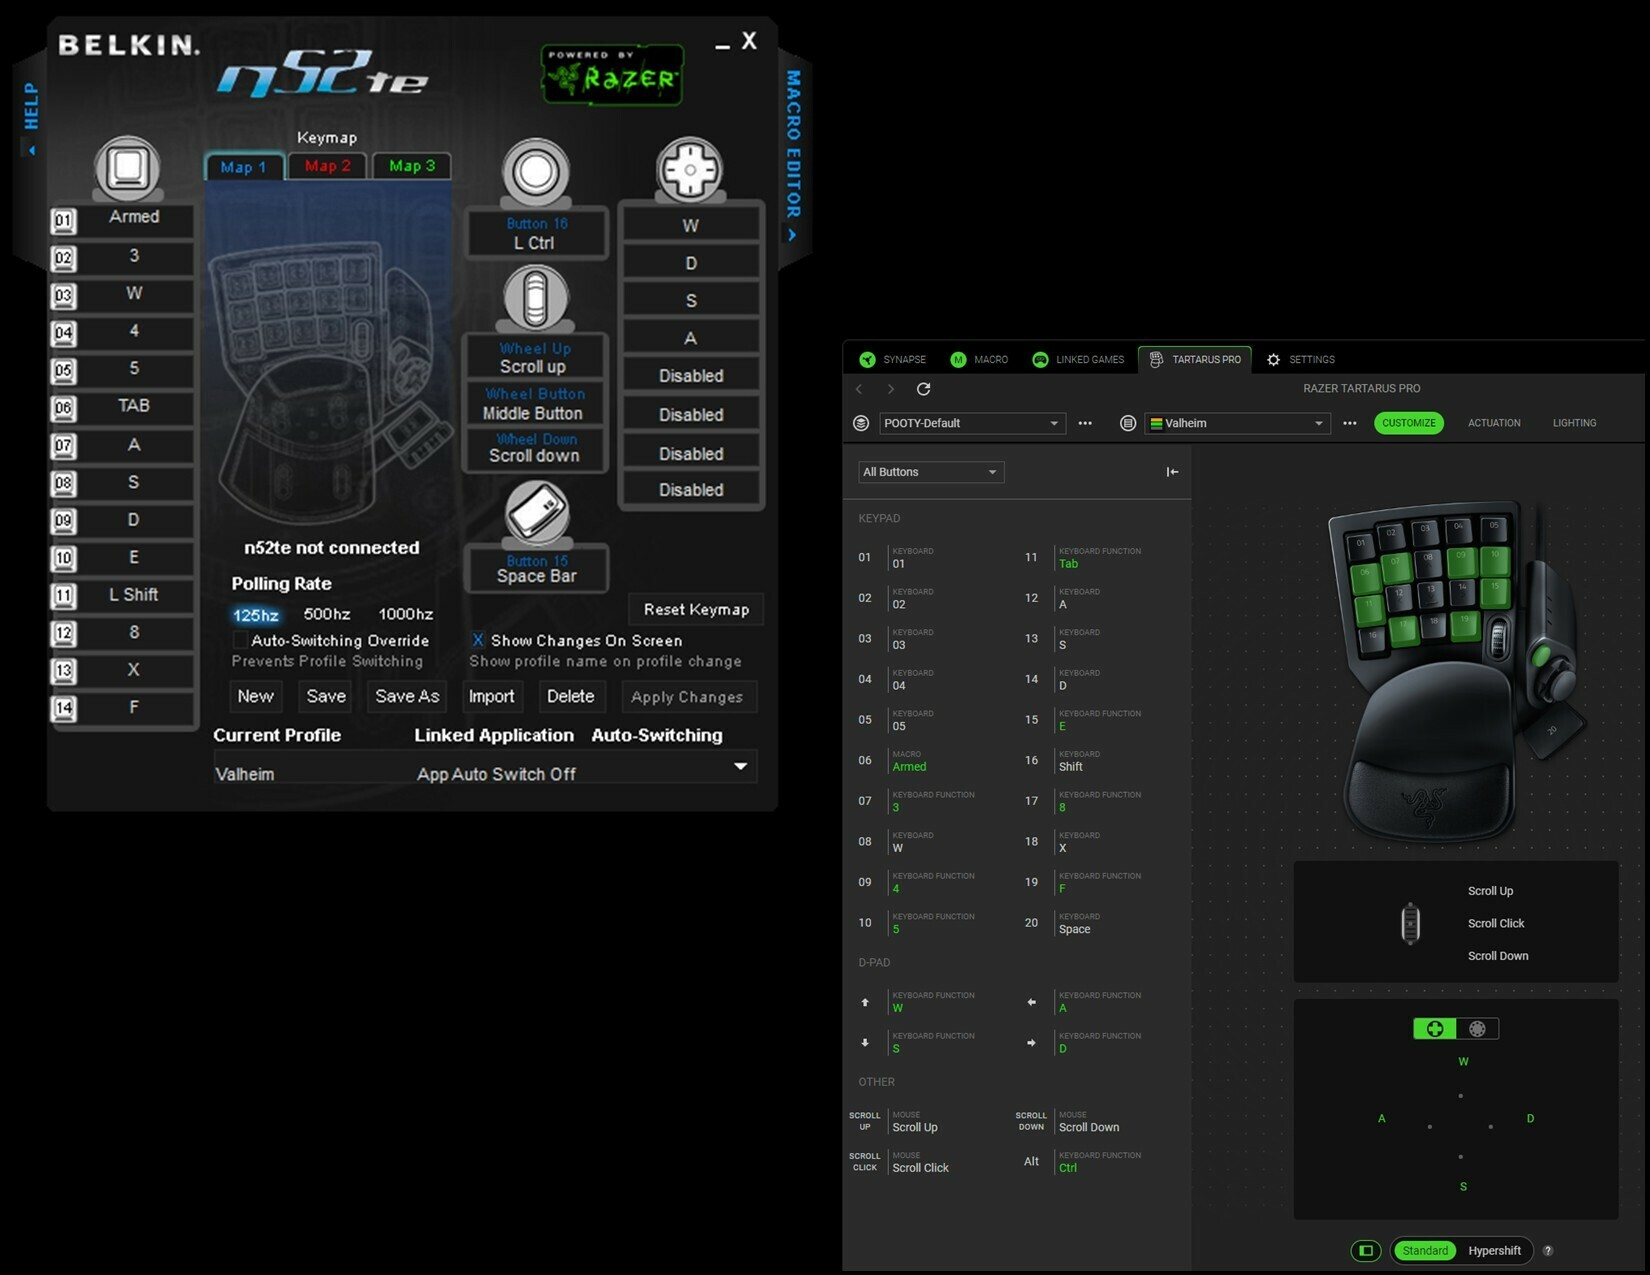The image size is (1650, 1275).
Task: Open the POOTY-Default profile dropdown
Action: (x=972, y=423)
